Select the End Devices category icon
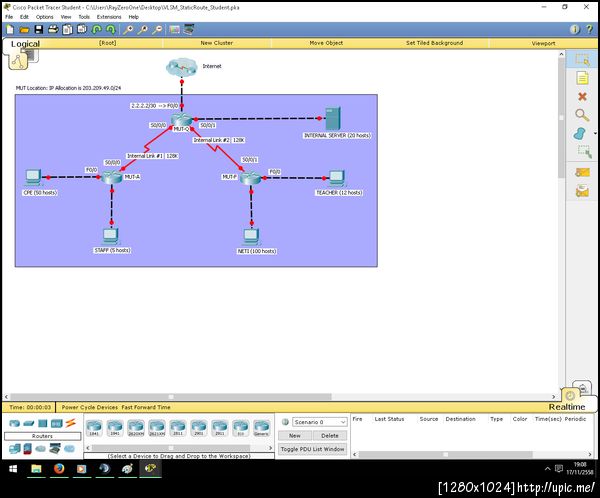Screen dimensions: 600x498 tap(15, 449)
